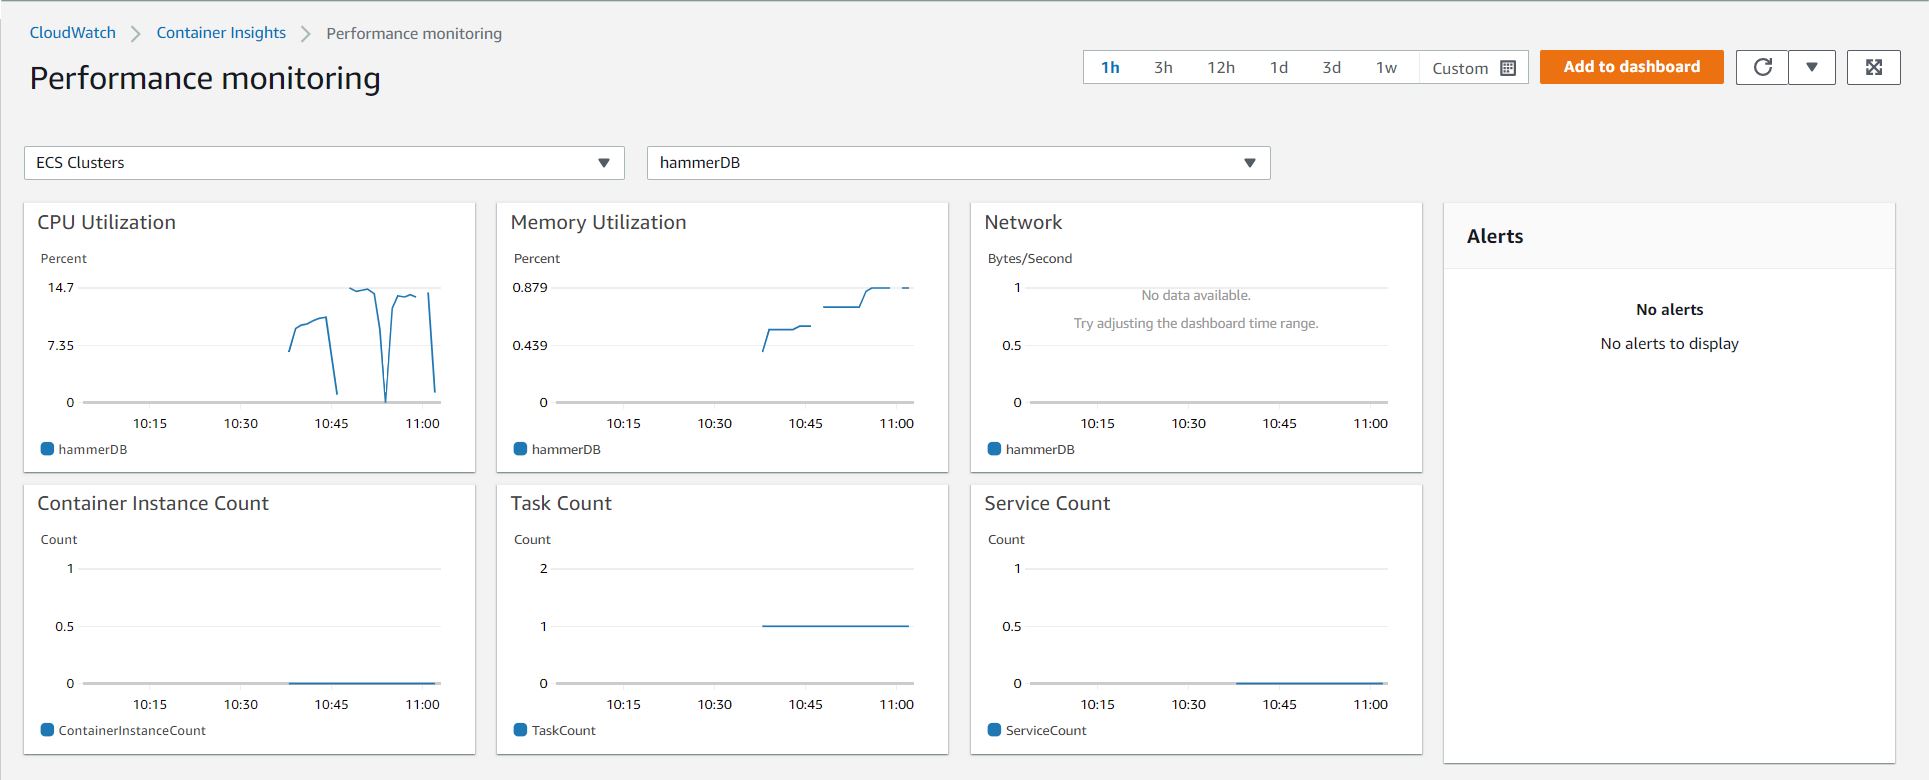The image size is (1929, 780).
Task: Go to CloudWatch breadcrumb link
Action: pos(72,33)
